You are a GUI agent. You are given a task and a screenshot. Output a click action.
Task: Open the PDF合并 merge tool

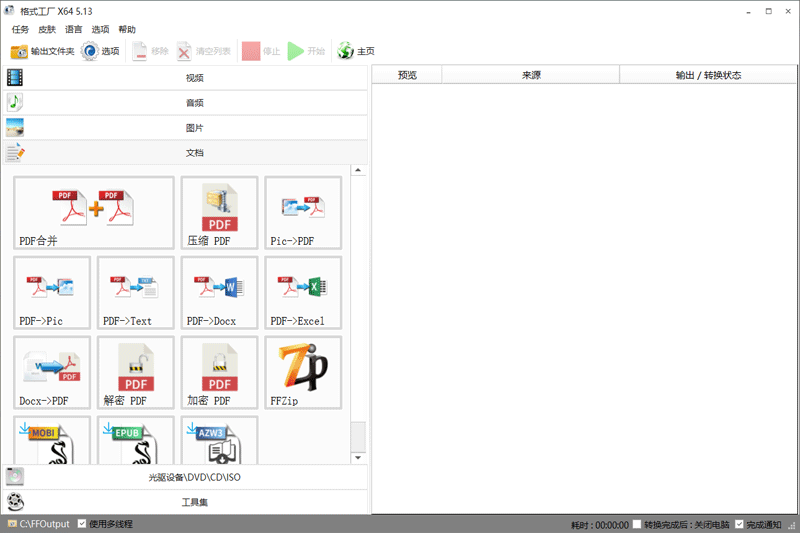point(94,213)
